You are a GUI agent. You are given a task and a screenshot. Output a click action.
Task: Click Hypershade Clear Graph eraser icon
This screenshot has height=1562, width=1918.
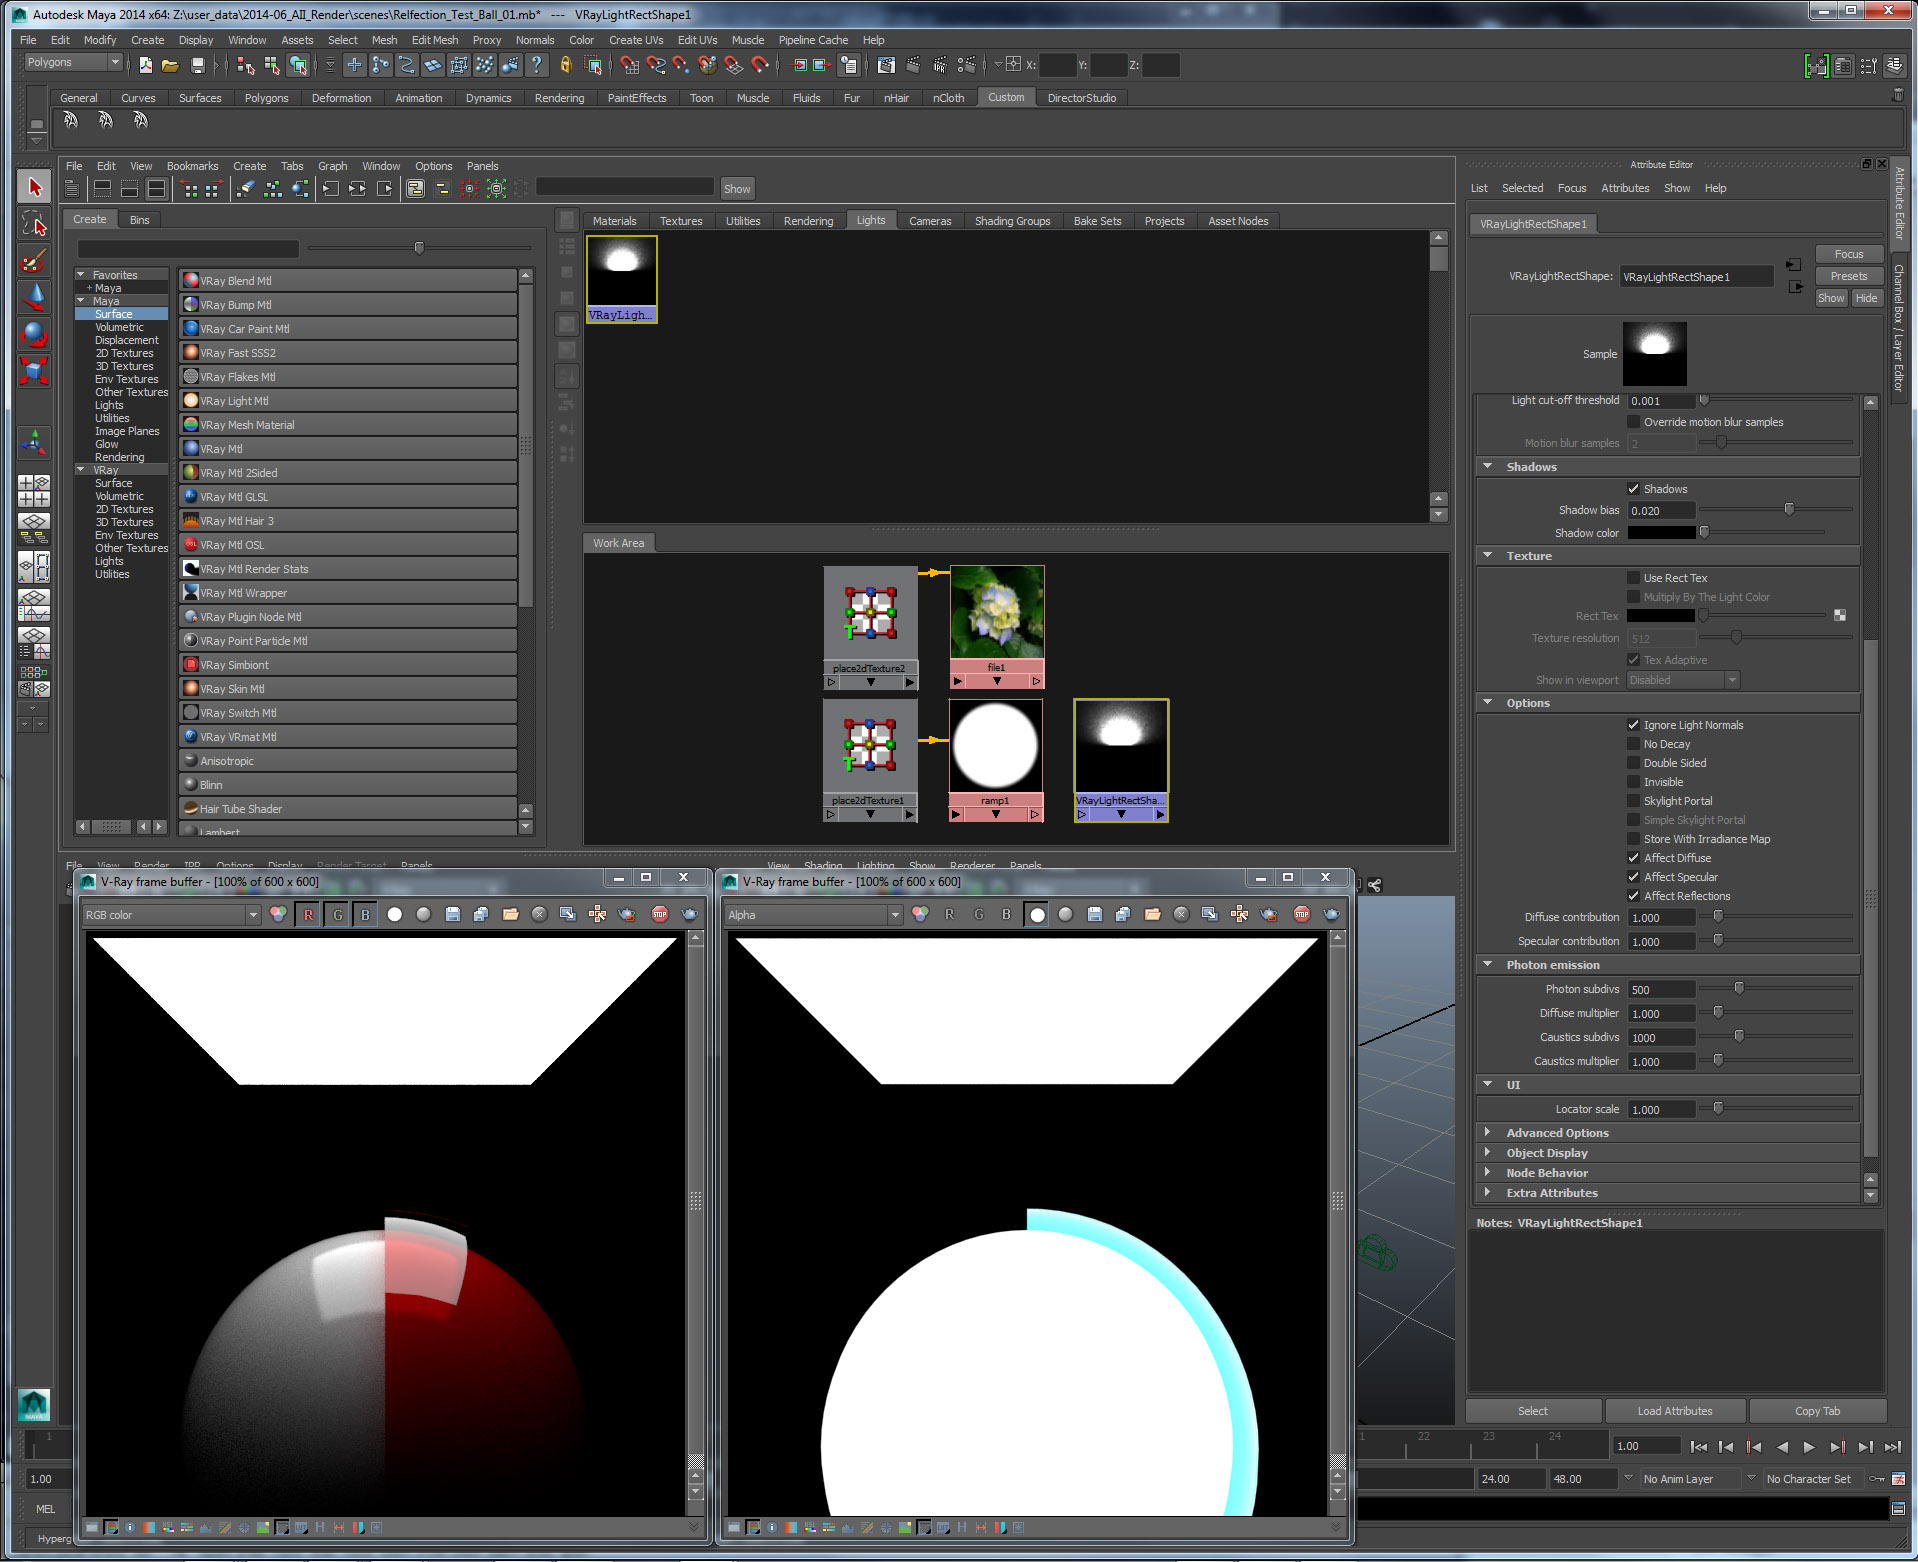pos(246,188)
